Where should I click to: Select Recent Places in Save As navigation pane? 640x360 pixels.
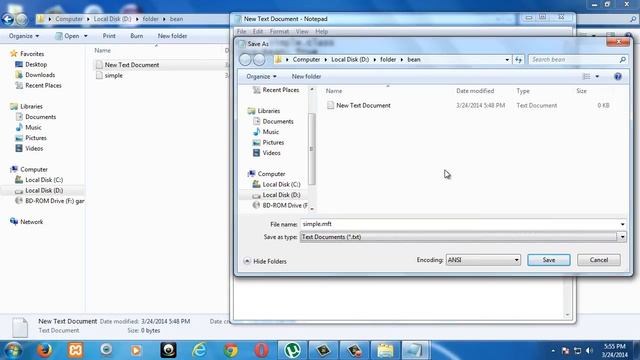click(x=276, y=90)
